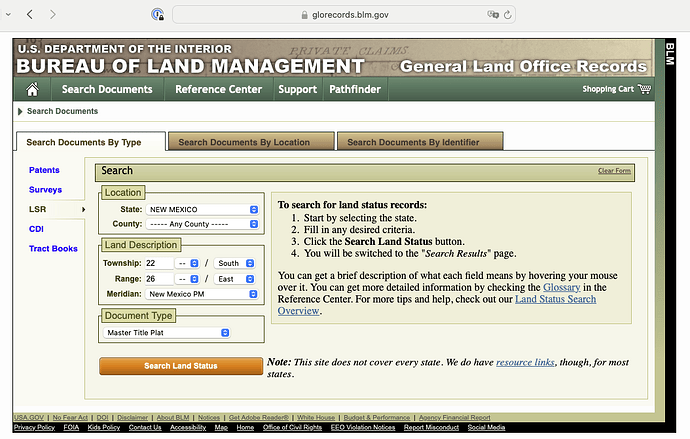690x439 pixels.
Task: Open About BLM footer link
Action: [x=173, y=417]
